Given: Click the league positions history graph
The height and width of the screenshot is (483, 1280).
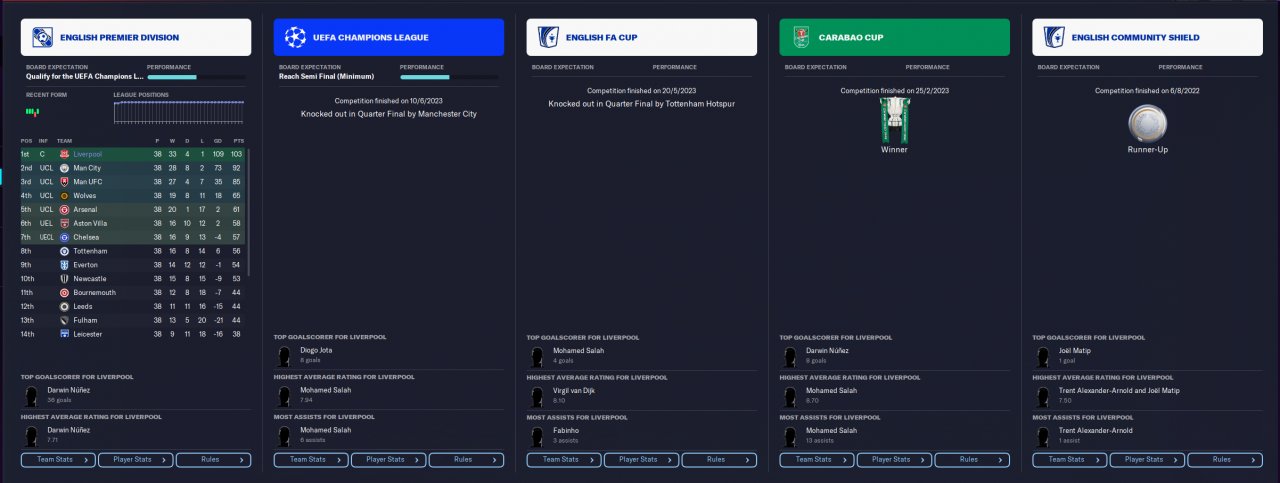Looking at the screenshot, I should tap(181, 113).
